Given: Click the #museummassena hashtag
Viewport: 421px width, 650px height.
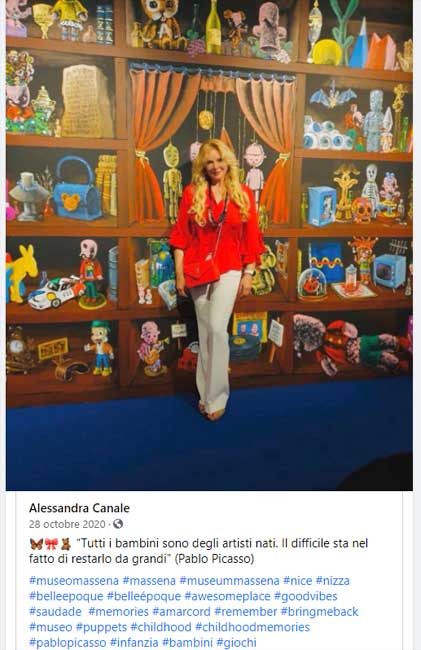Looking at the screenshot, I should point(230,580).
